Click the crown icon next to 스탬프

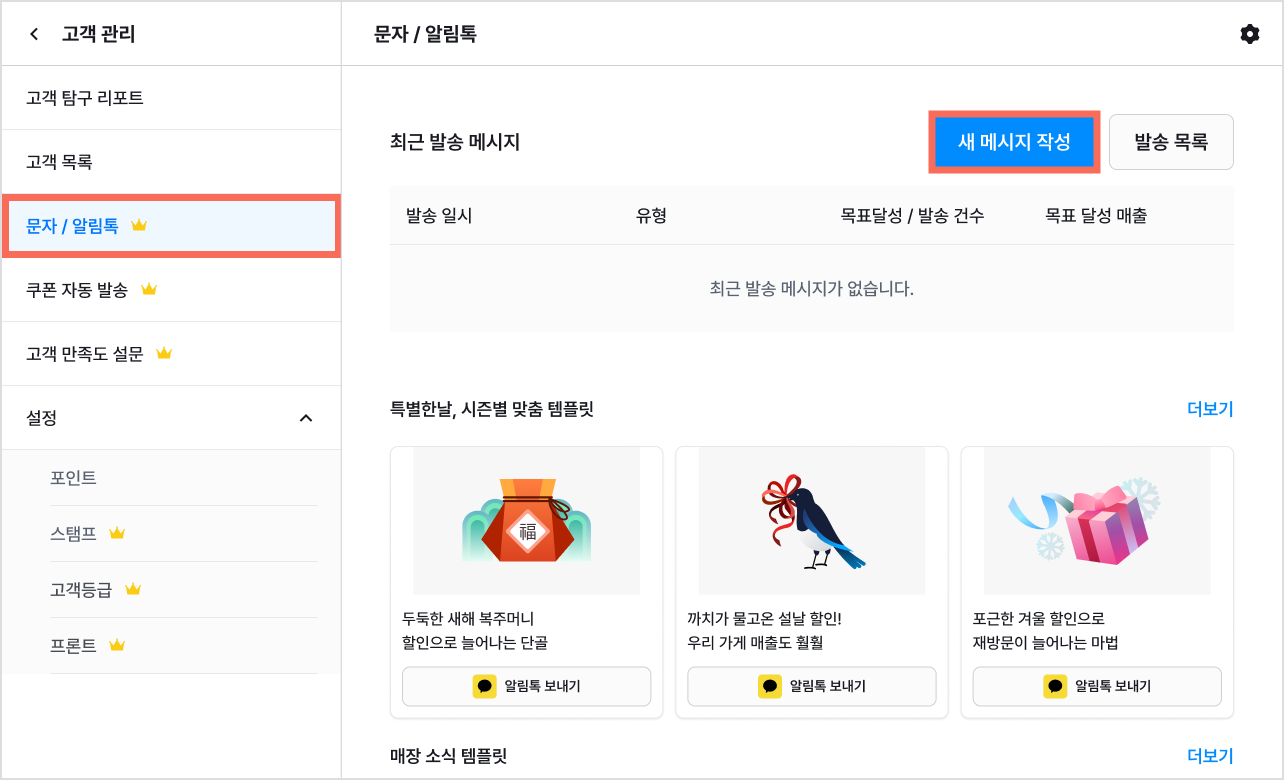[x=117, y=533]
